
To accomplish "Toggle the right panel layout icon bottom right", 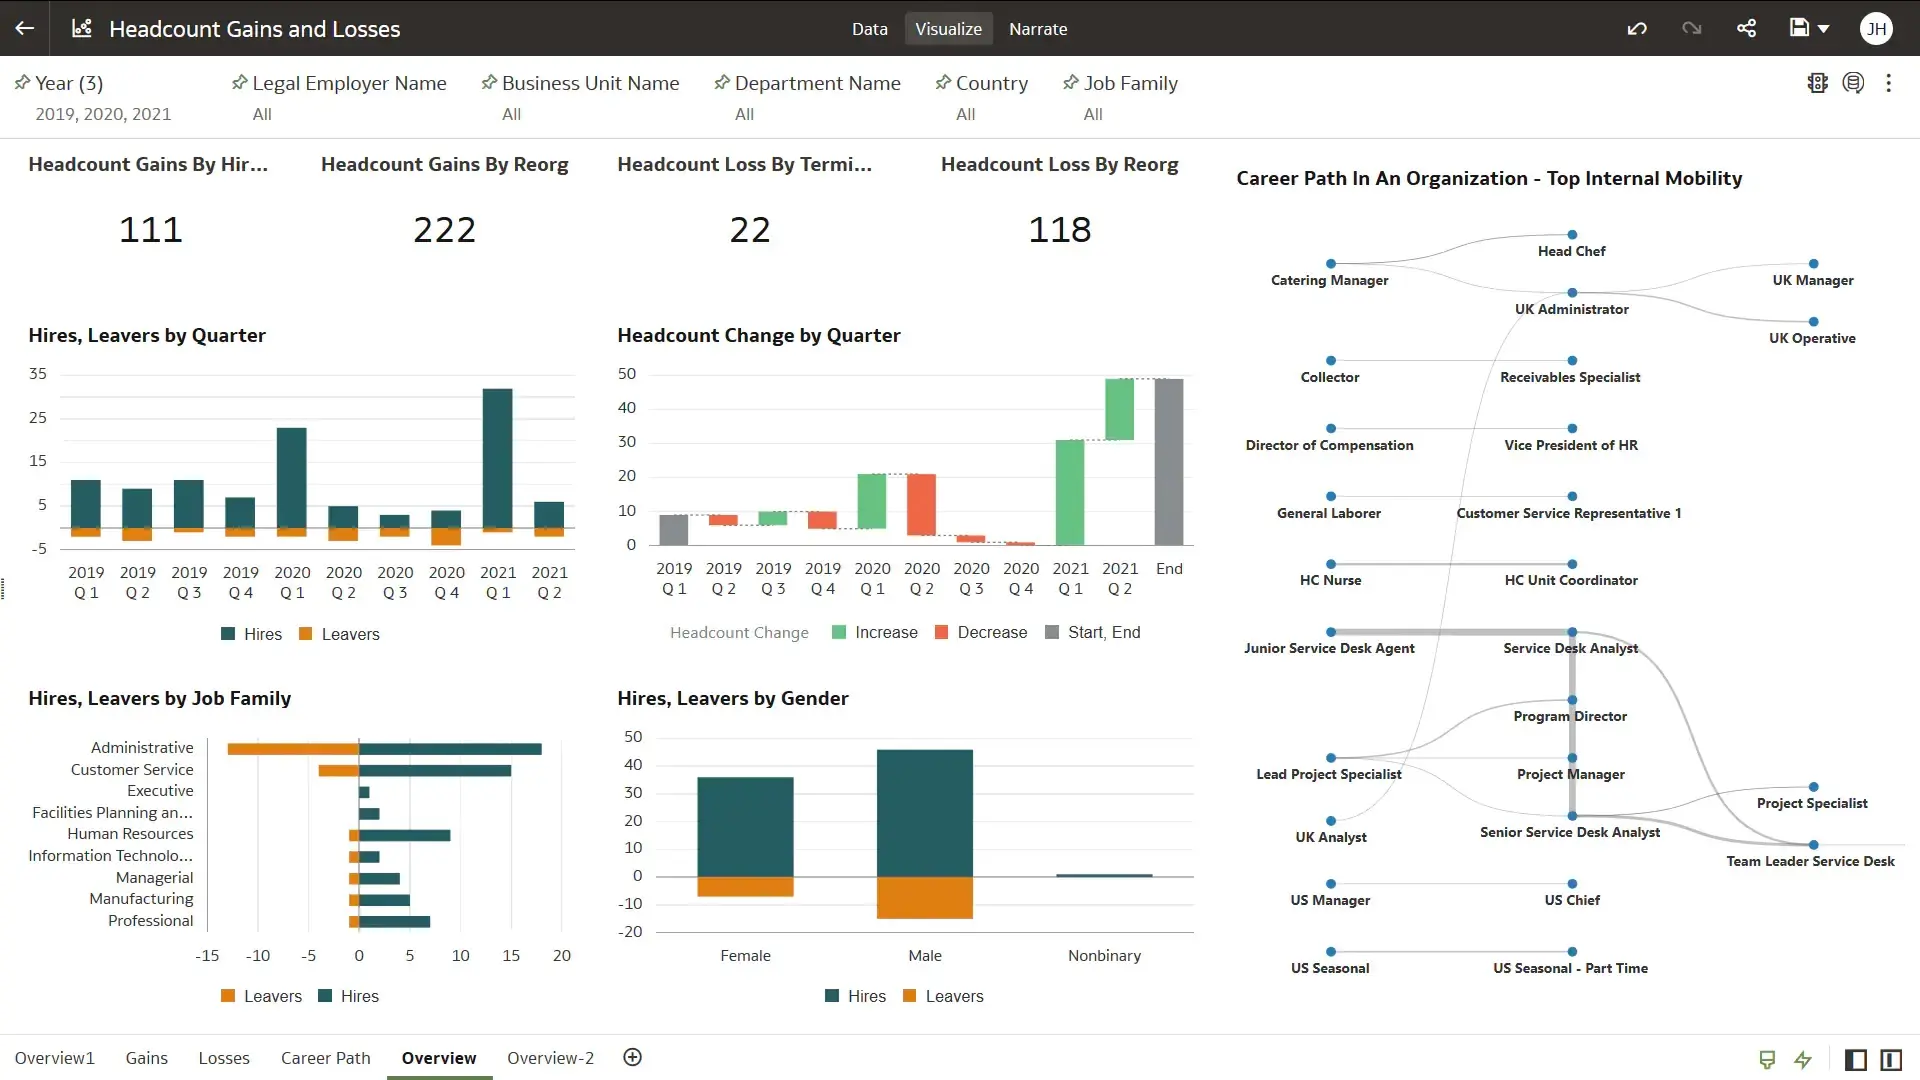I will pos(1891,1059).
